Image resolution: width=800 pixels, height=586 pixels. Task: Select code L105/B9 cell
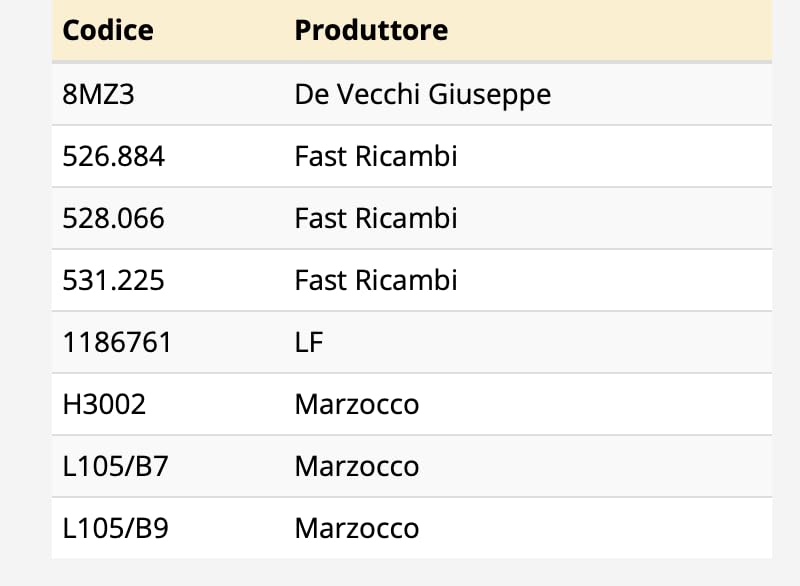(x=115, y=528)
